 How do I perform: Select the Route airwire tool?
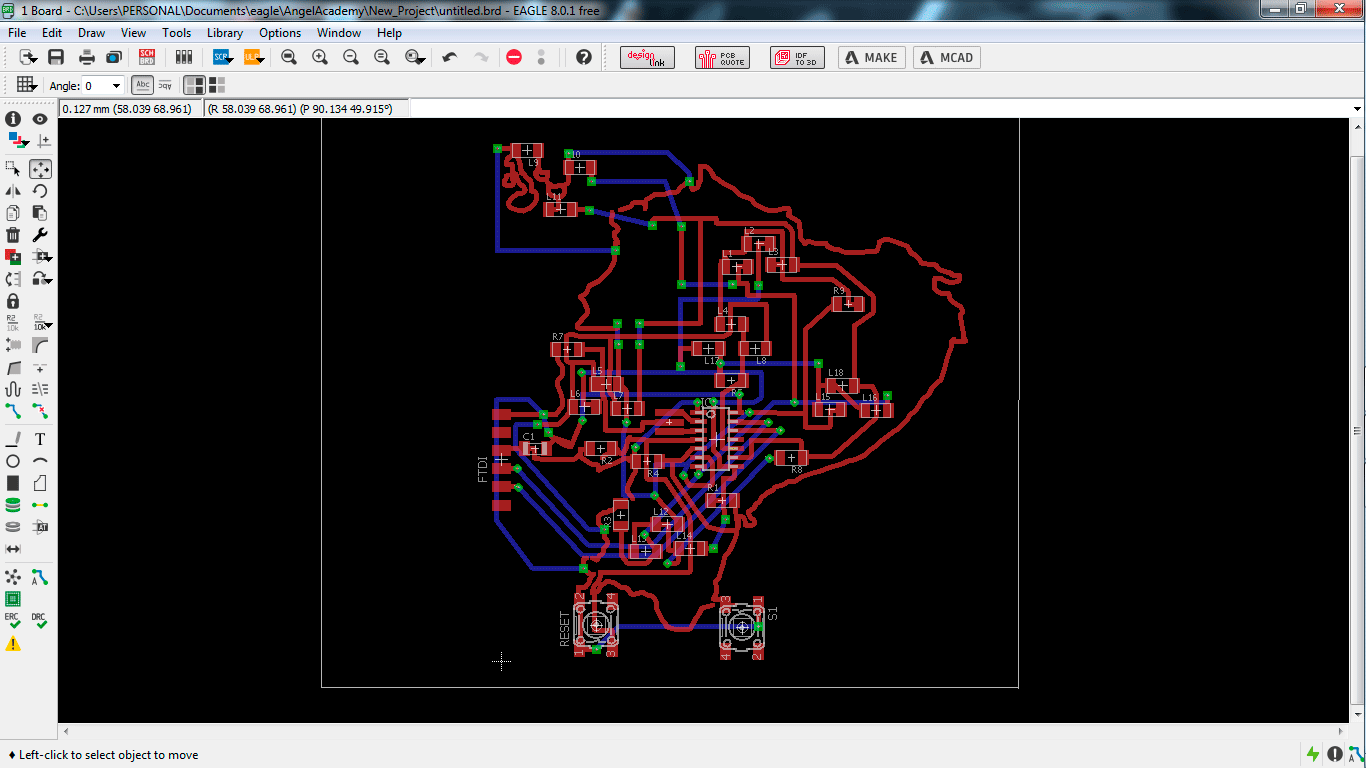coord(13,411)
